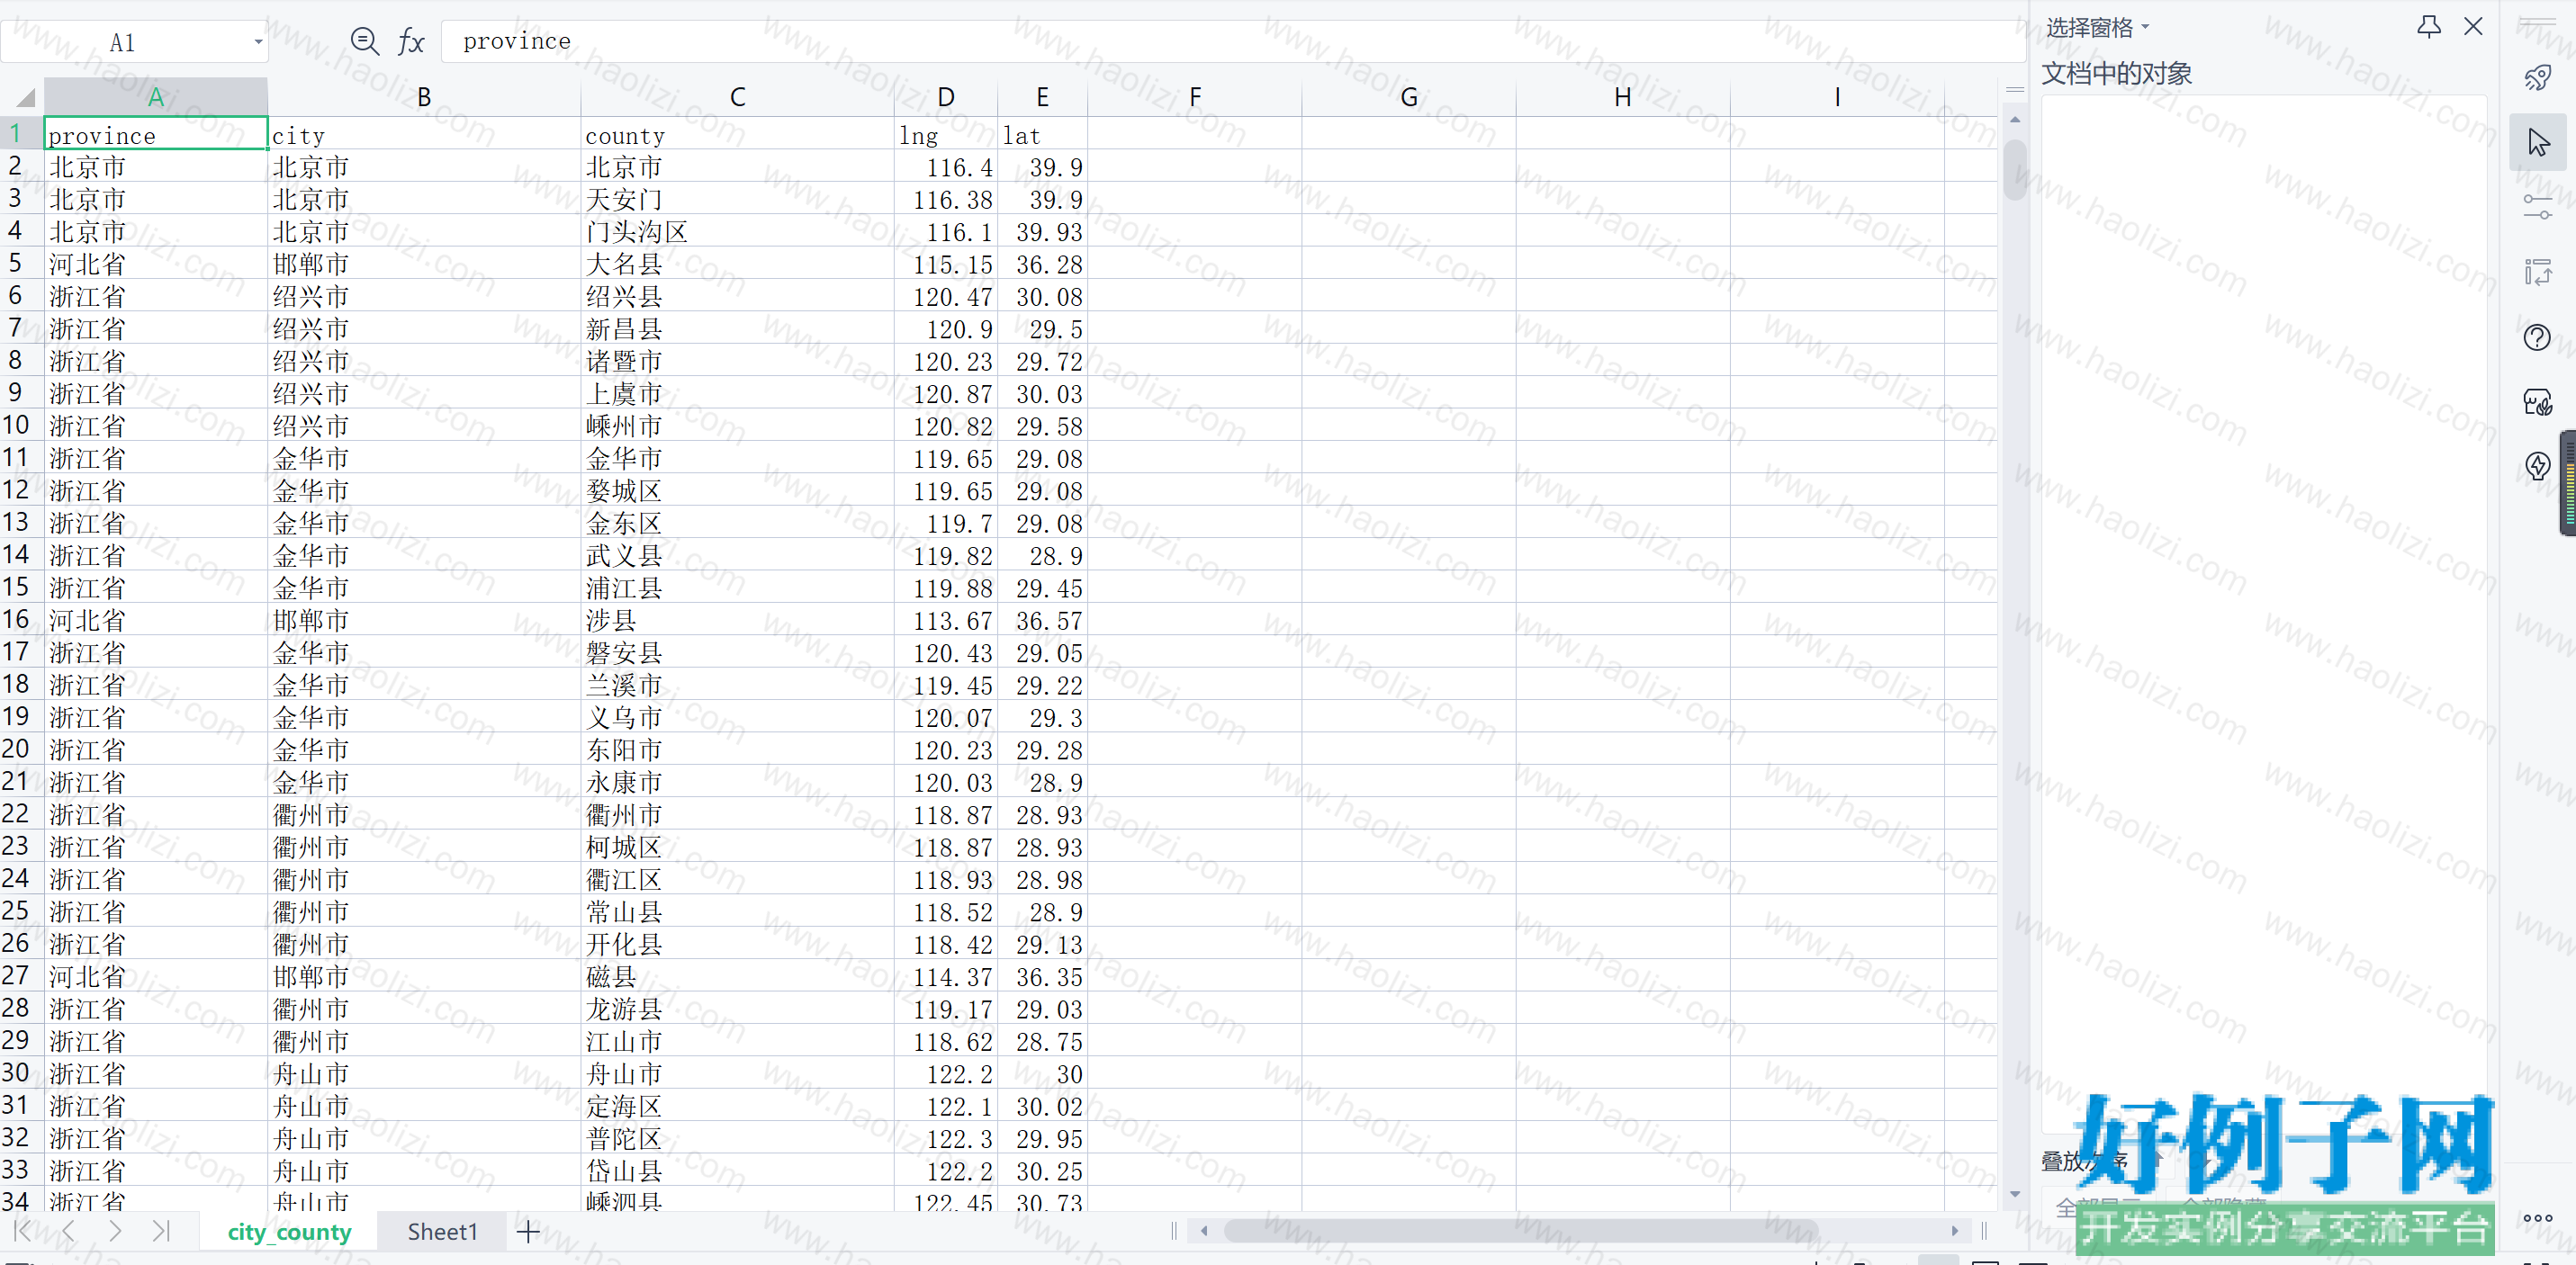The height and width of the screenshot is (1265, 2576).
Task: Select the cell '定海区'
Action: point(738,1106)
